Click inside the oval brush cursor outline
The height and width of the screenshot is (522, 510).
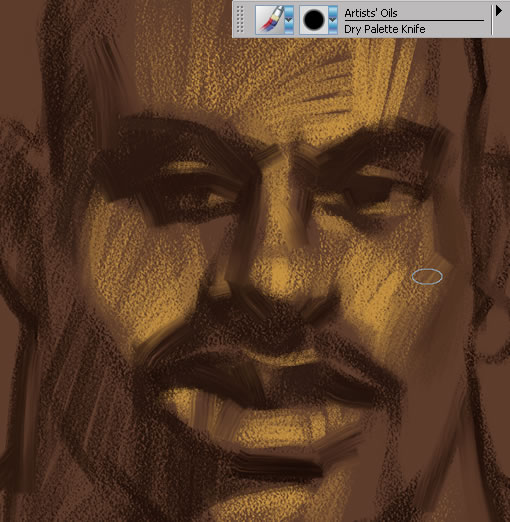[x=427, y=277]
